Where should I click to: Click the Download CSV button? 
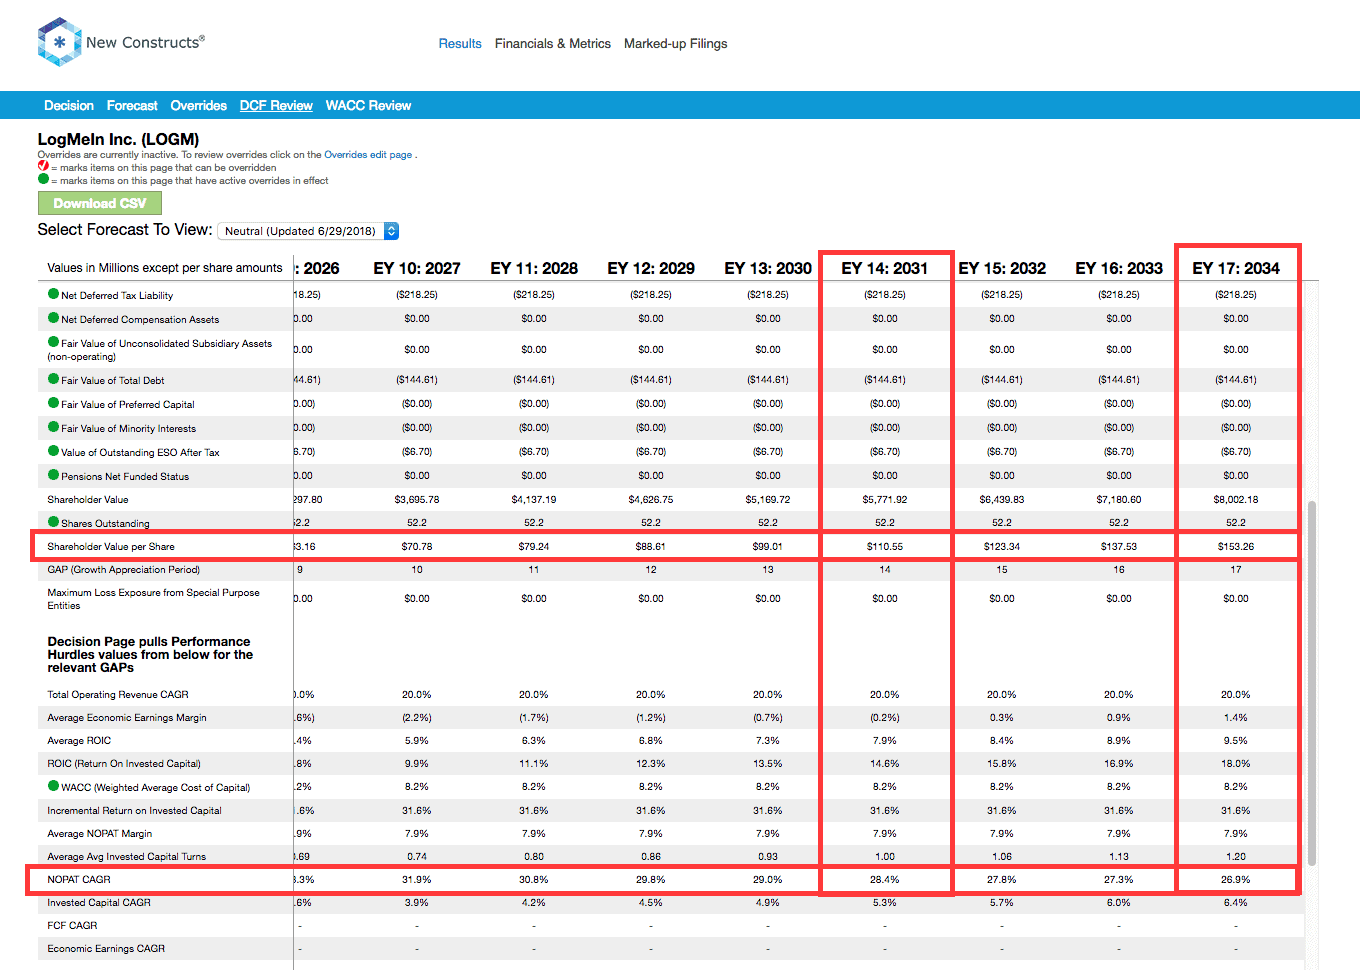tap(100, 203)
